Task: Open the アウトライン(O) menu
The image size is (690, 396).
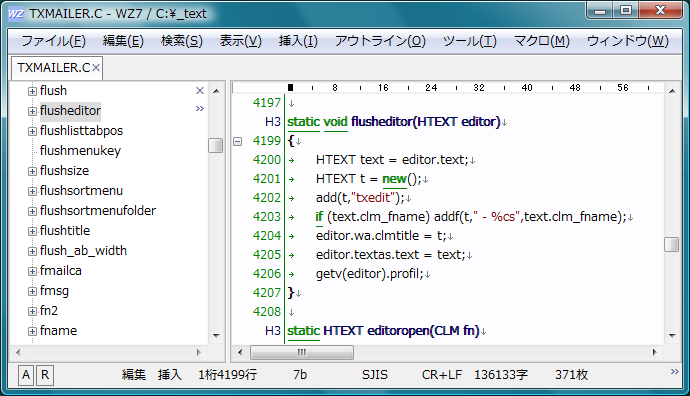Action: coord(380,41)
